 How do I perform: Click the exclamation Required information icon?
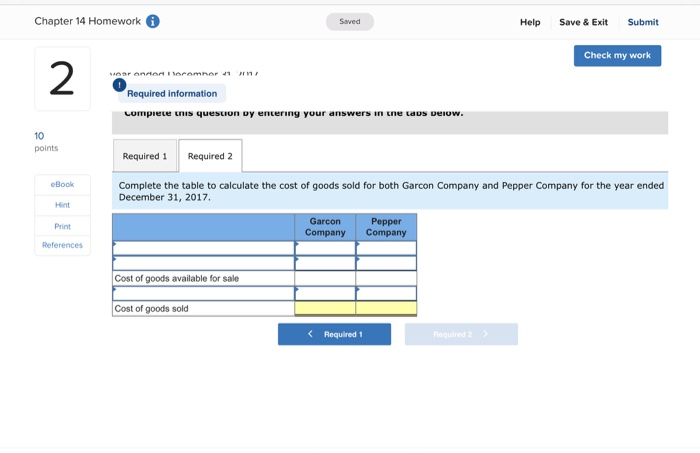click(x=119, y=85)
